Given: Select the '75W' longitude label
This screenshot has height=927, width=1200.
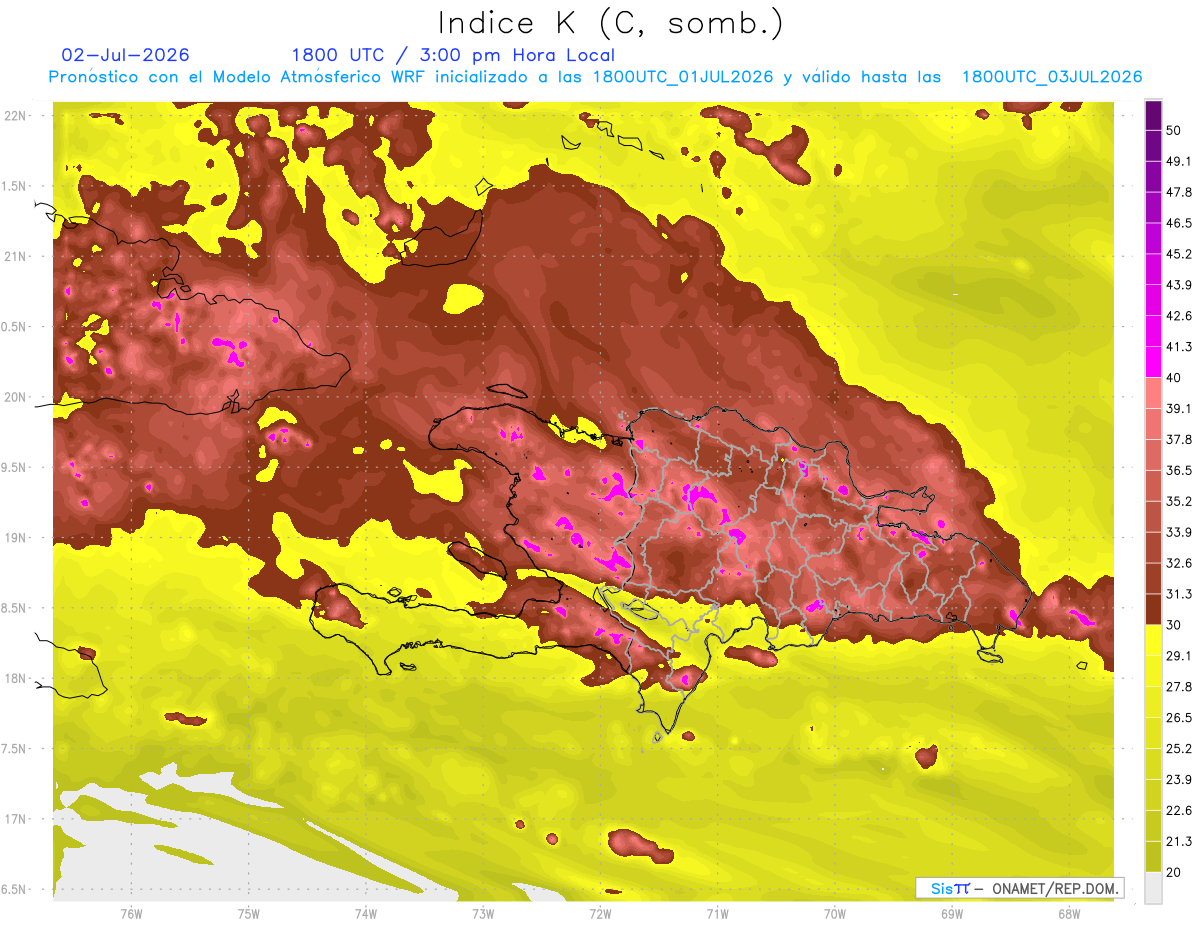Looking at the screenshot, I should coord(248,914).
